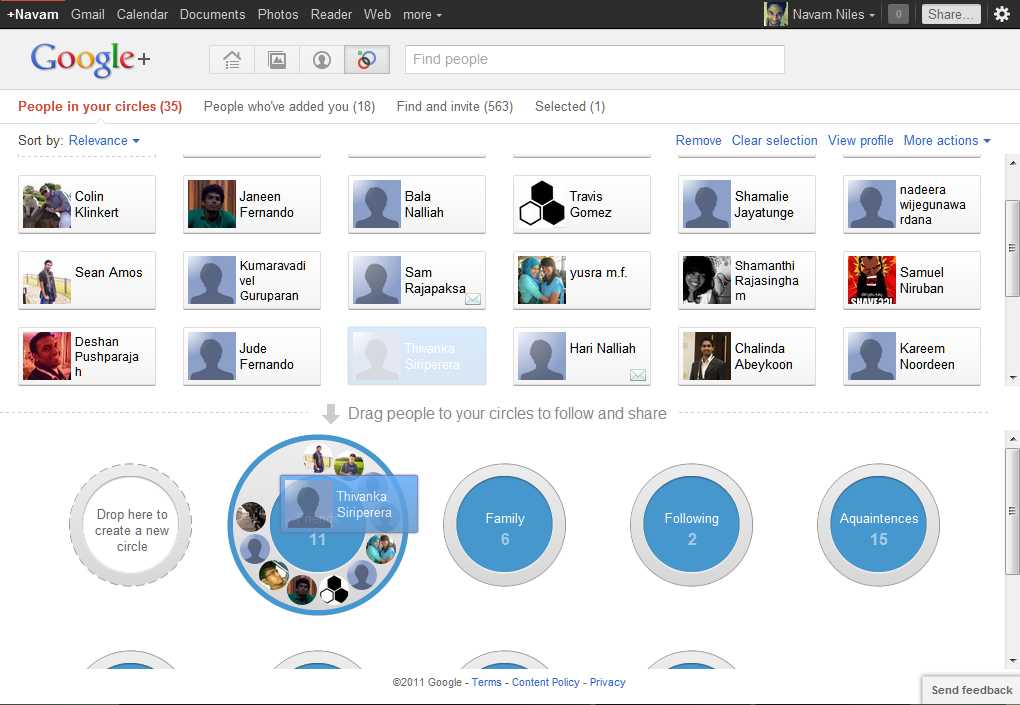Screen dimensions: 1020x705
Task: Open the settings gear icon
Action: (1001, 14)
